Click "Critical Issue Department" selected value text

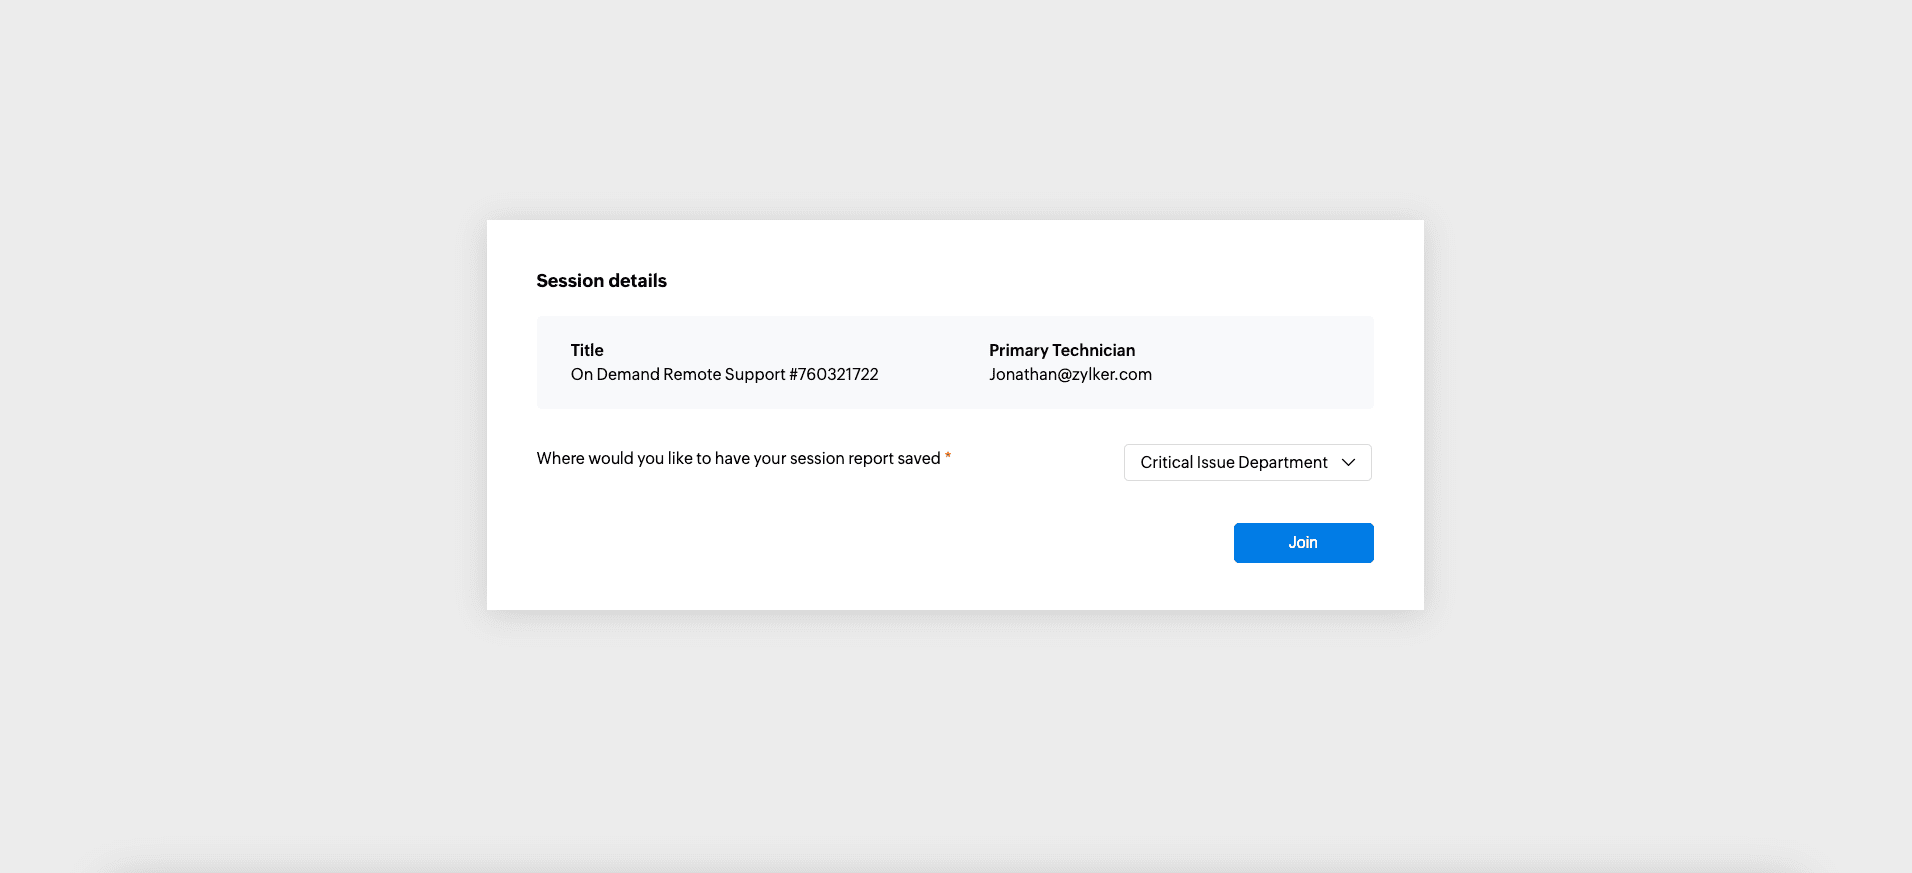[x=1233, y=462]
